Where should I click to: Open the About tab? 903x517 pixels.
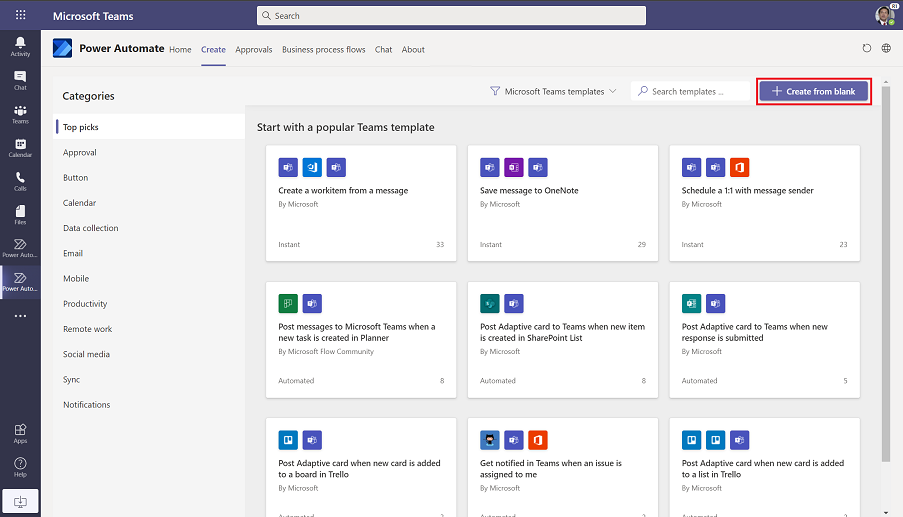(413, 50)
